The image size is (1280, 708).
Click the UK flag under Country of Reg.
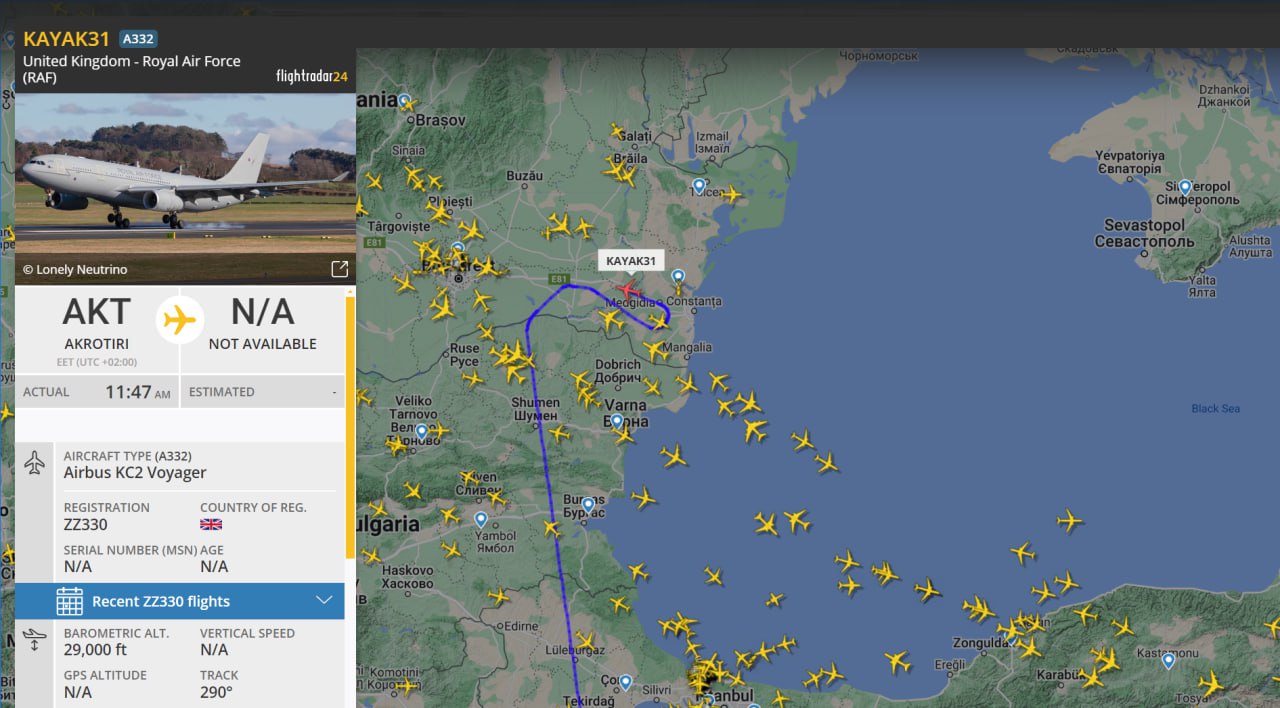(211, 524)
